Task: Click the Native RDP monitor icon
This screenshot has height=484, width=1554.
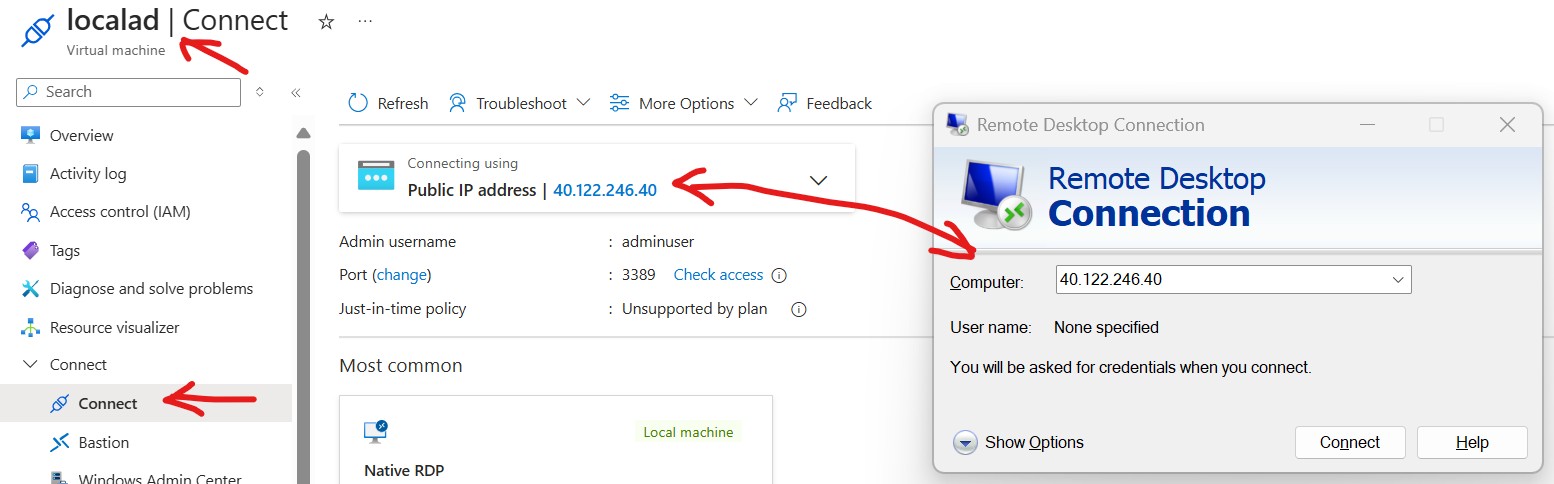Action: click(x=375, y=432)
